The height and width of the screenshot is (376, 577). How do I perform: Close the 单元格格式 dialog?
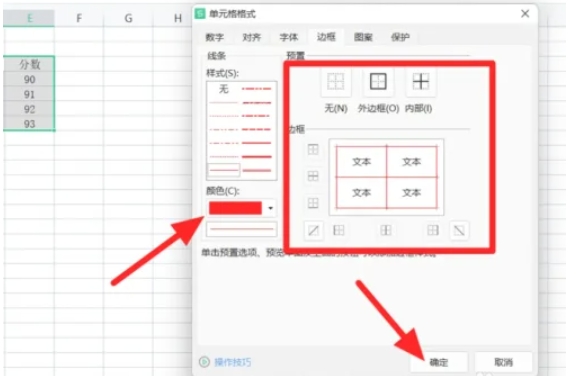point(525,14)
